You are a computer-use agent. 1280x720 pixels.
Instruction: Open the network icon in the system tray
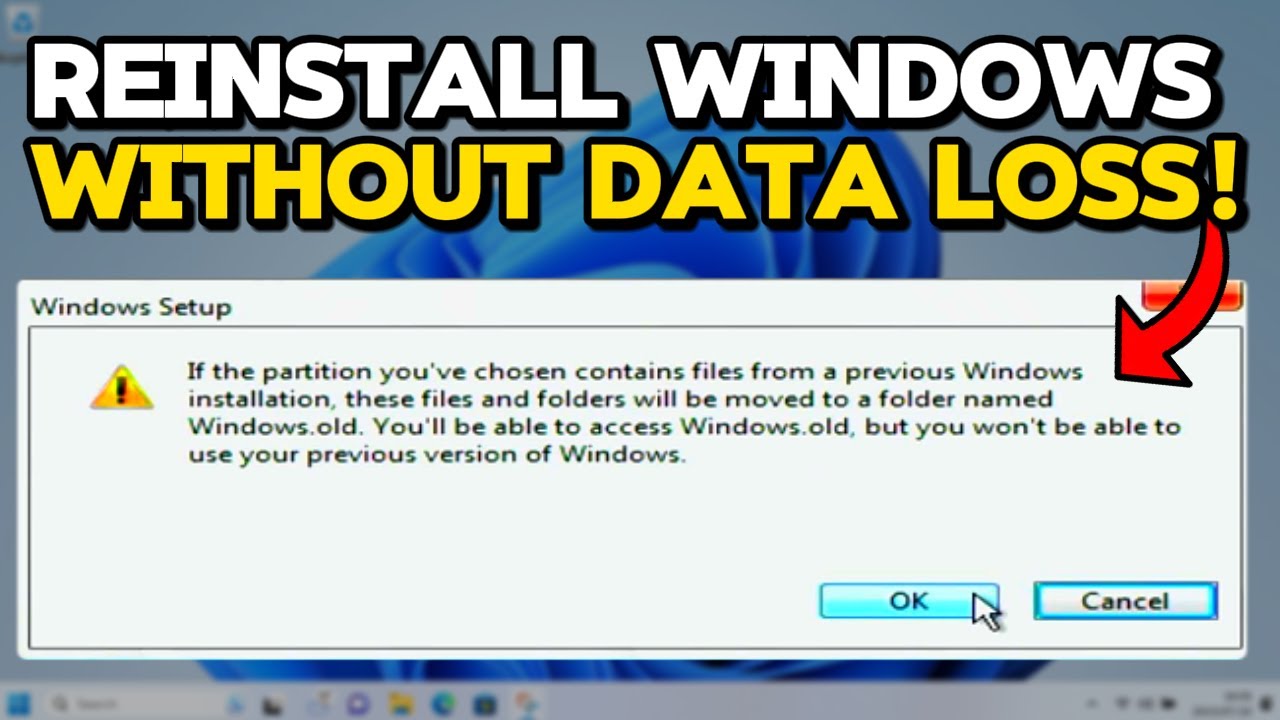[x=1122, y=705]
